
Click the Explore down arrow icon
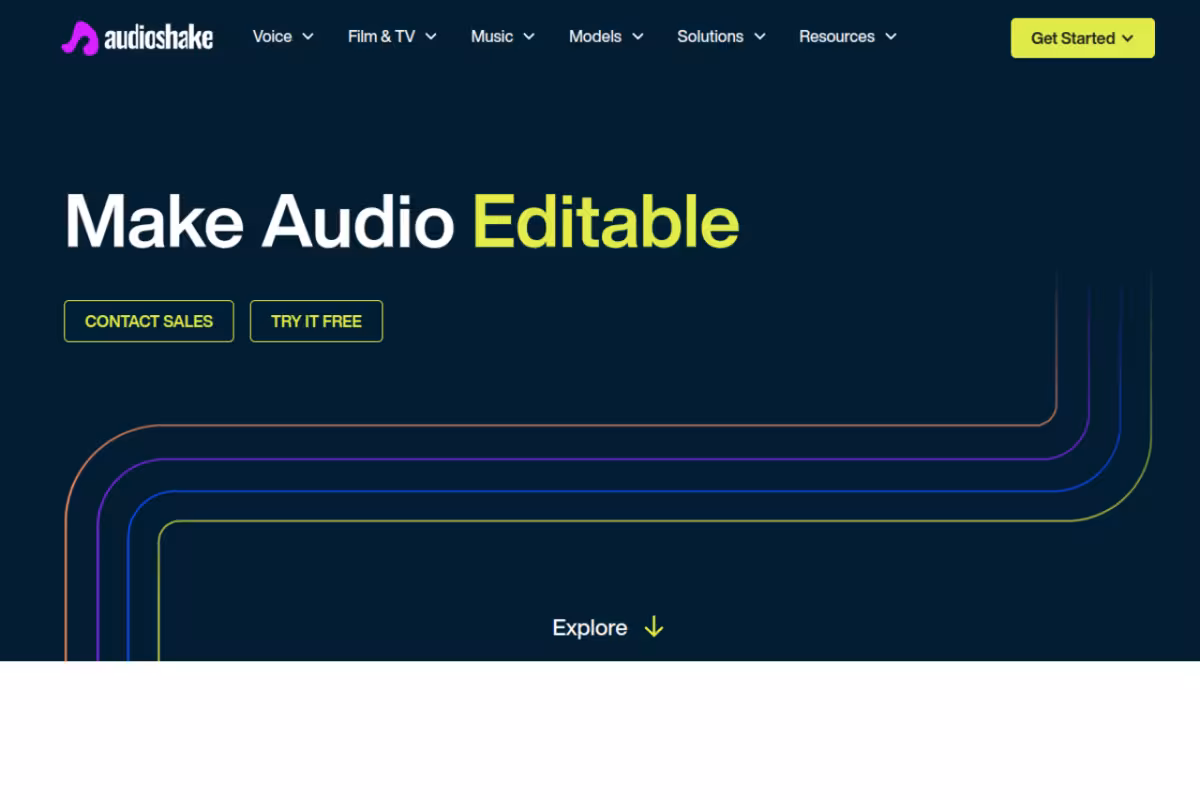tap(654, 627)
